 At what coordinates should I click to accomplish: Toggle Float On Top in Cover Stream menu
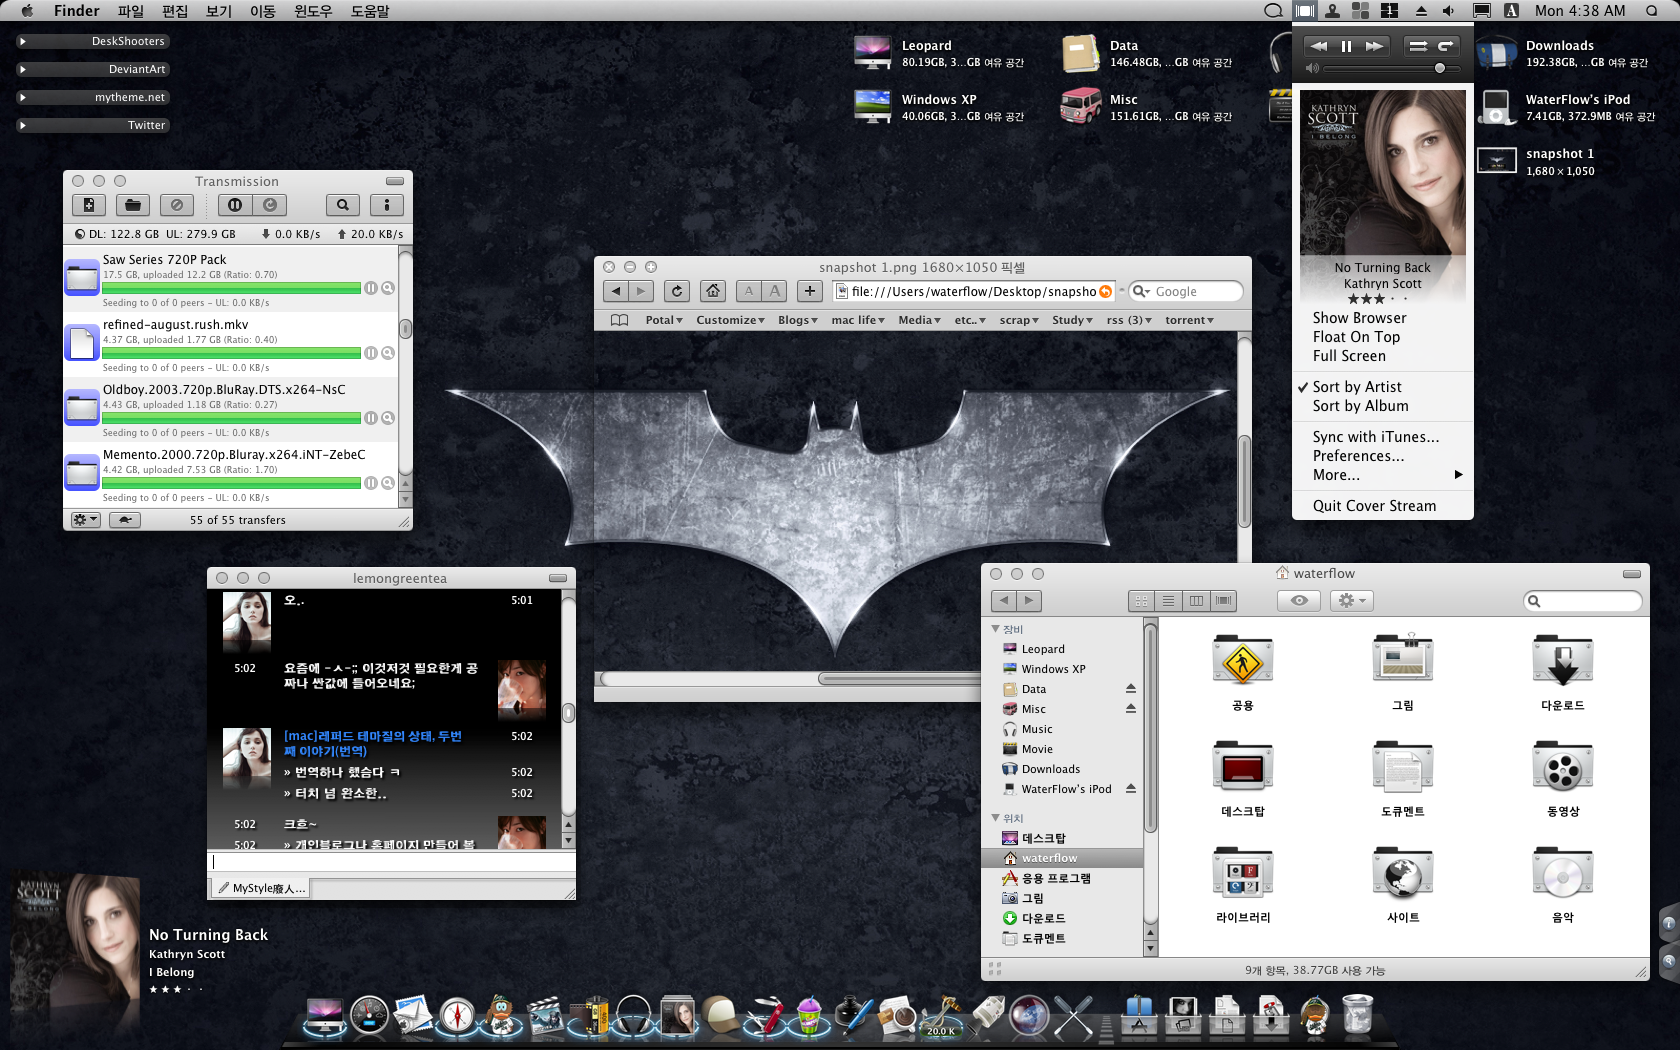click(1383, 337)
